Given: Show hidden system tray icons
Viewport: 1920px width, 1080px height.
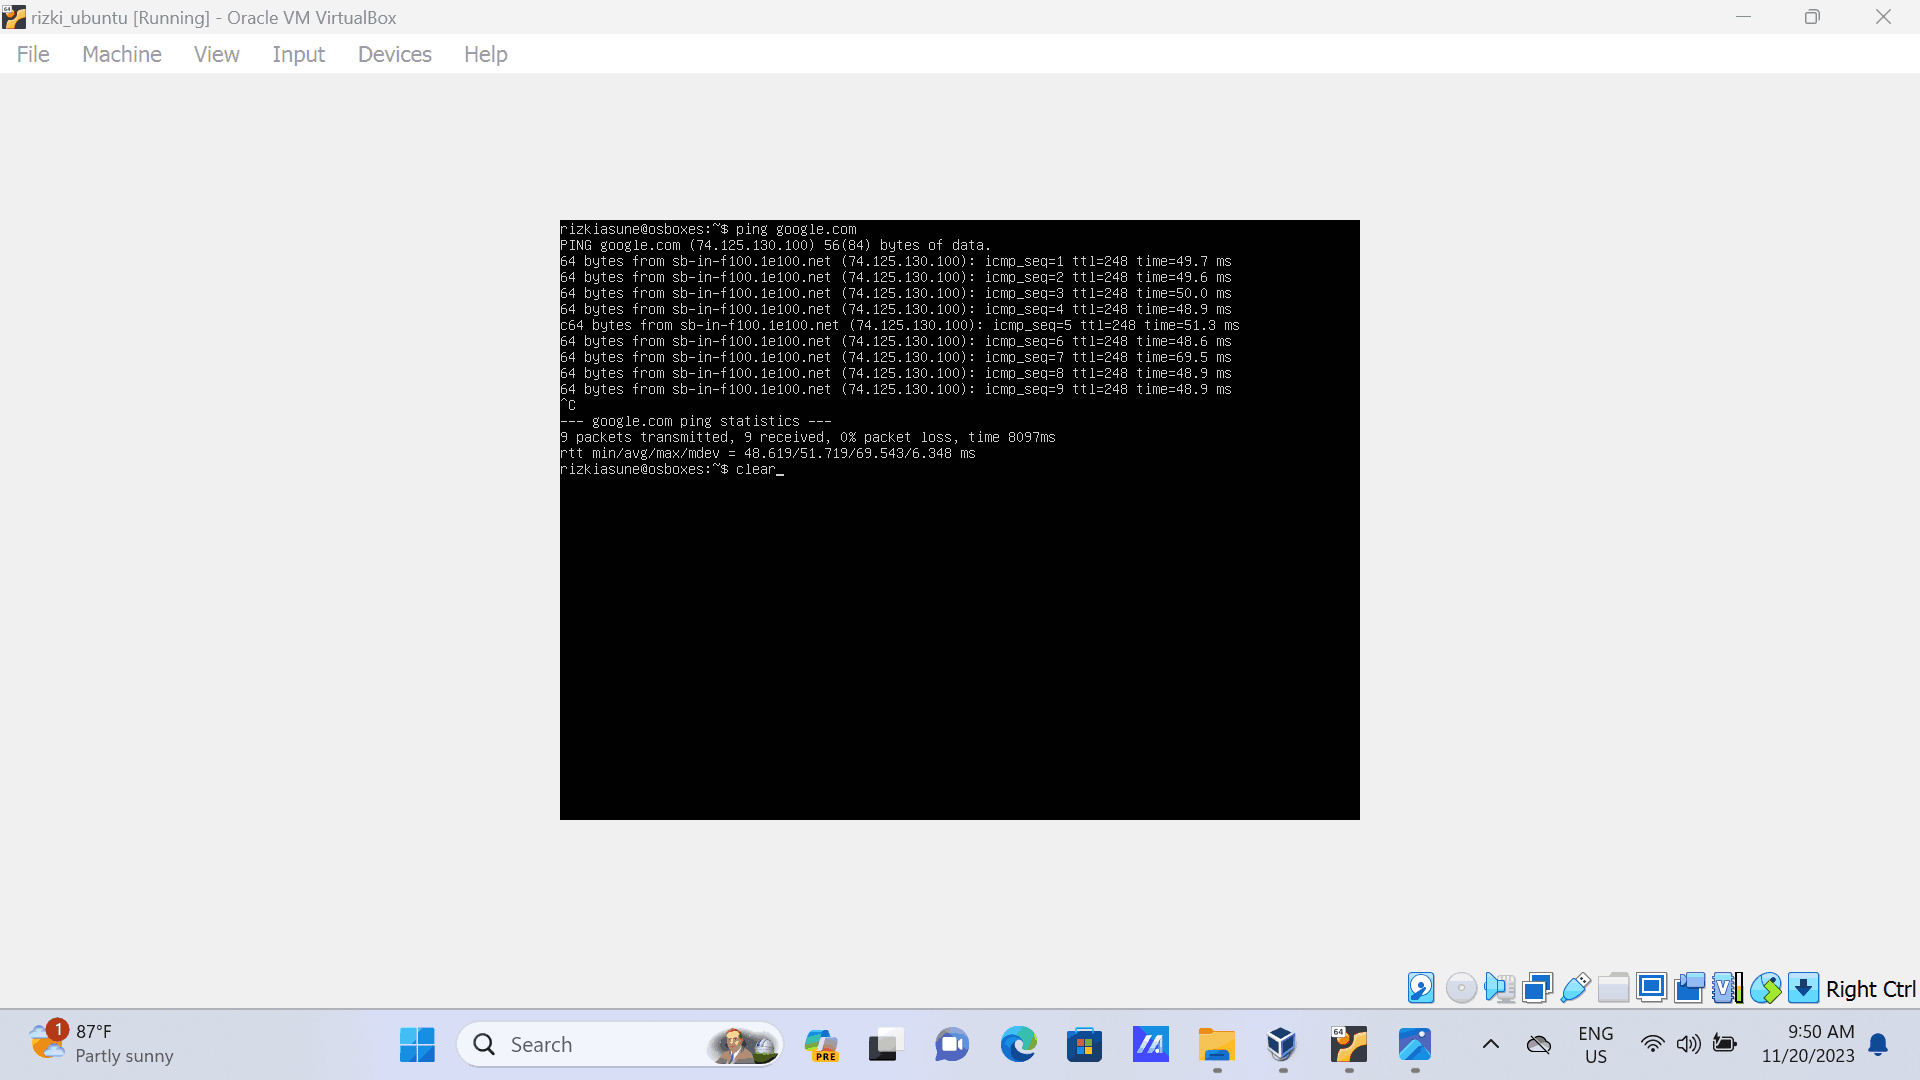Looking at the screenshot, I should 1490,1045.
